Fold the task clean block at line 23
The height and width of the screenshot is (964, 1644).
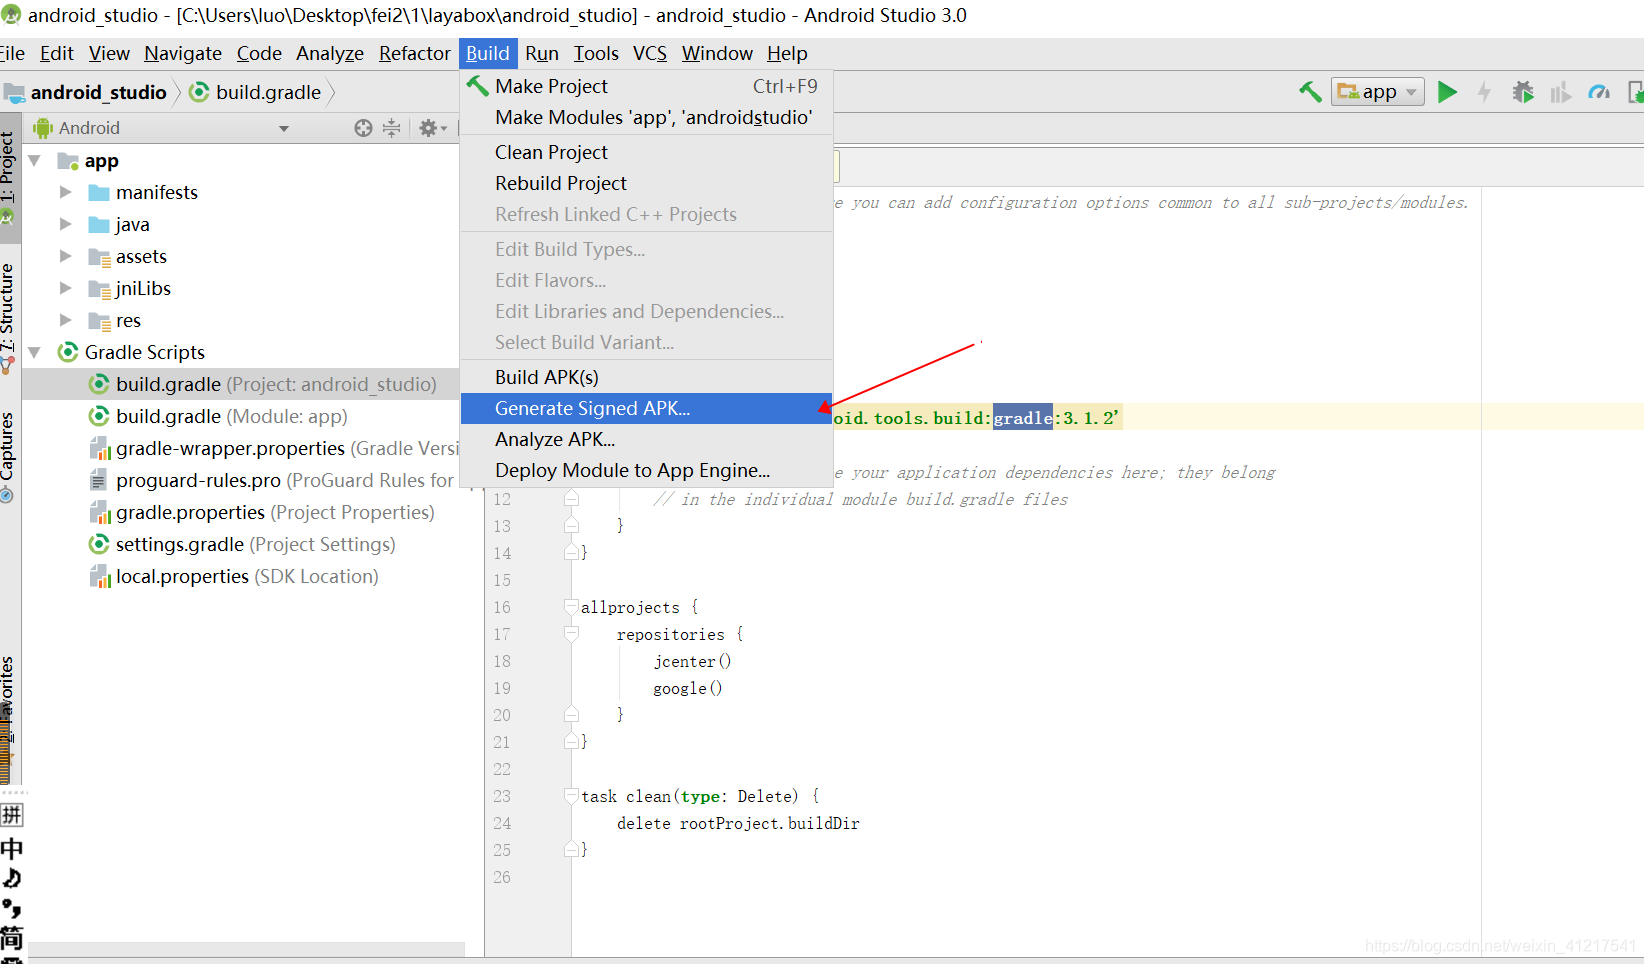(x=571, y=796)
